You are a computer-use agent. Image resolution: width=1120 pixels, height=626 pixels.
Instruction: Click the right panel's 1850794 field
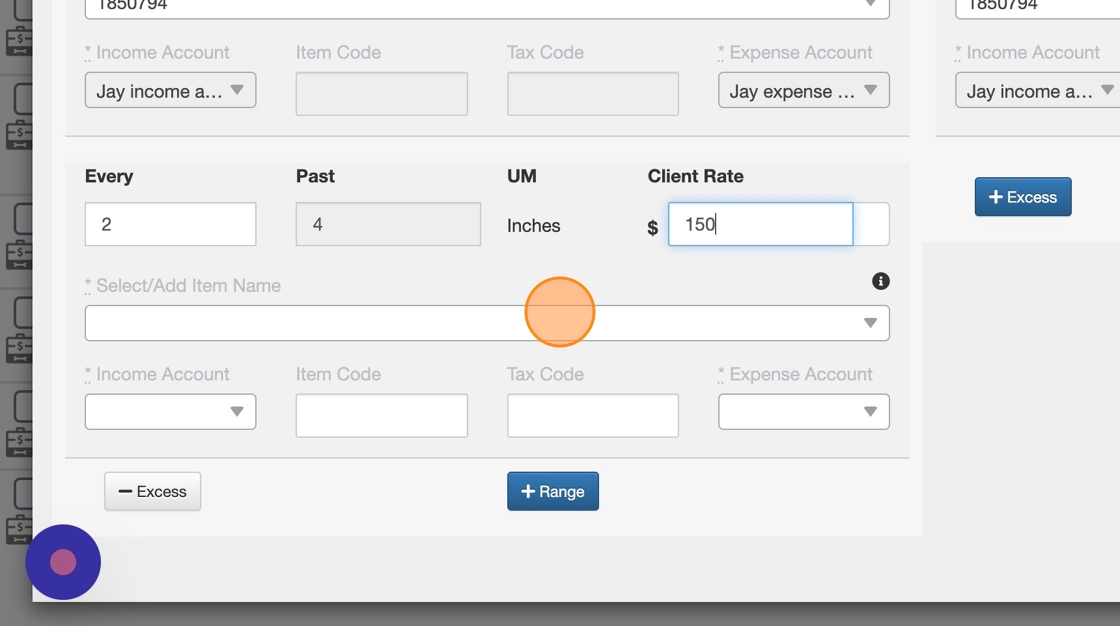point(1037,7)
